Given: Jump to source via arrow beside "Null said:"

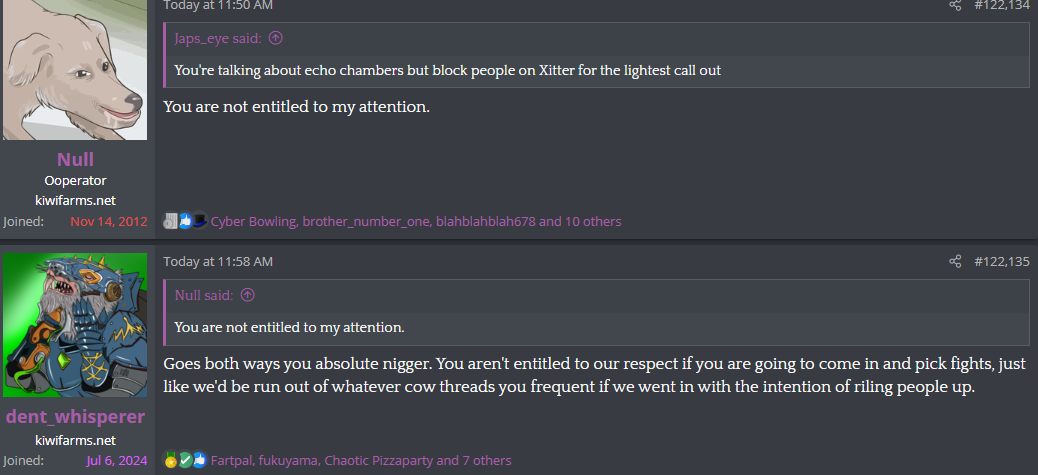Looking at the screenshot, I should pyautogui.click(x=248, y=295).
